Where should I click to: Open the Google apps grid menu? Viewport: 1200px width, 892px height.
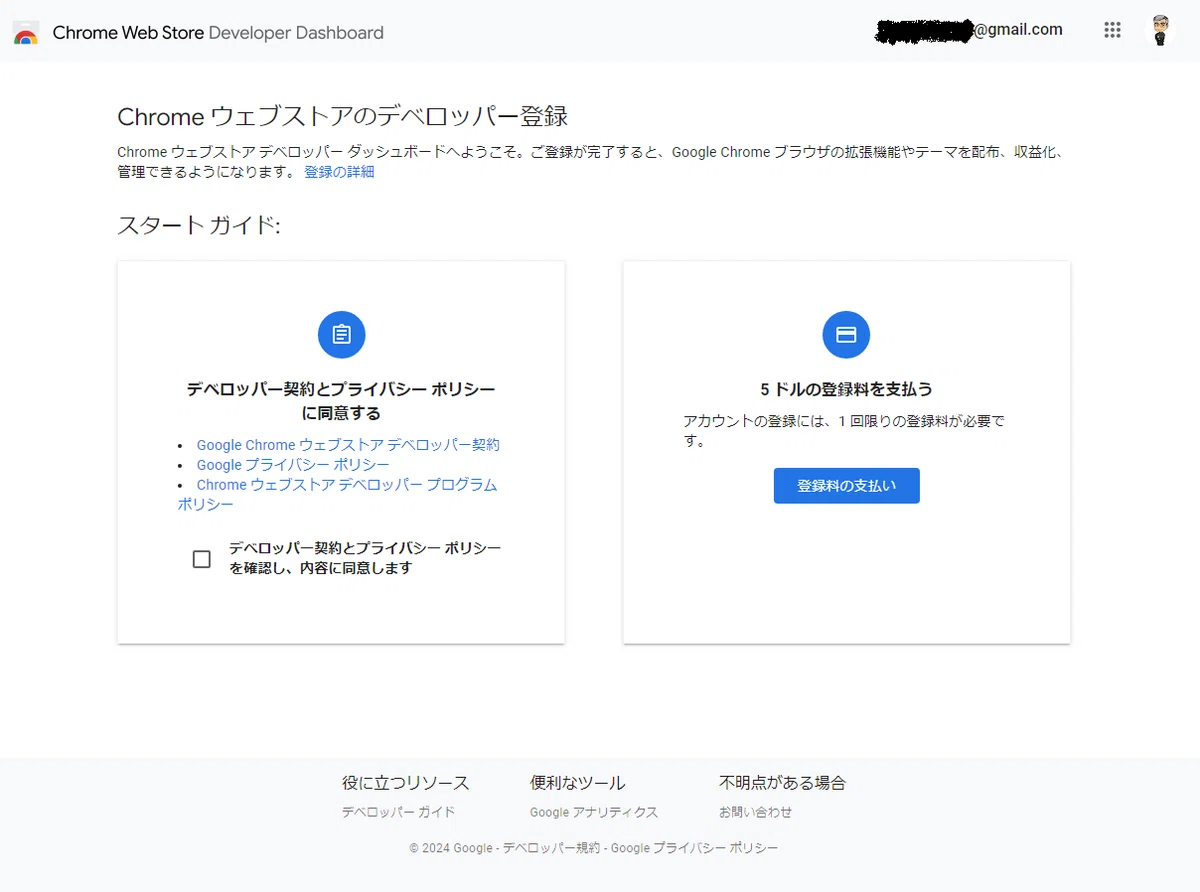(x=1112, y=30)
